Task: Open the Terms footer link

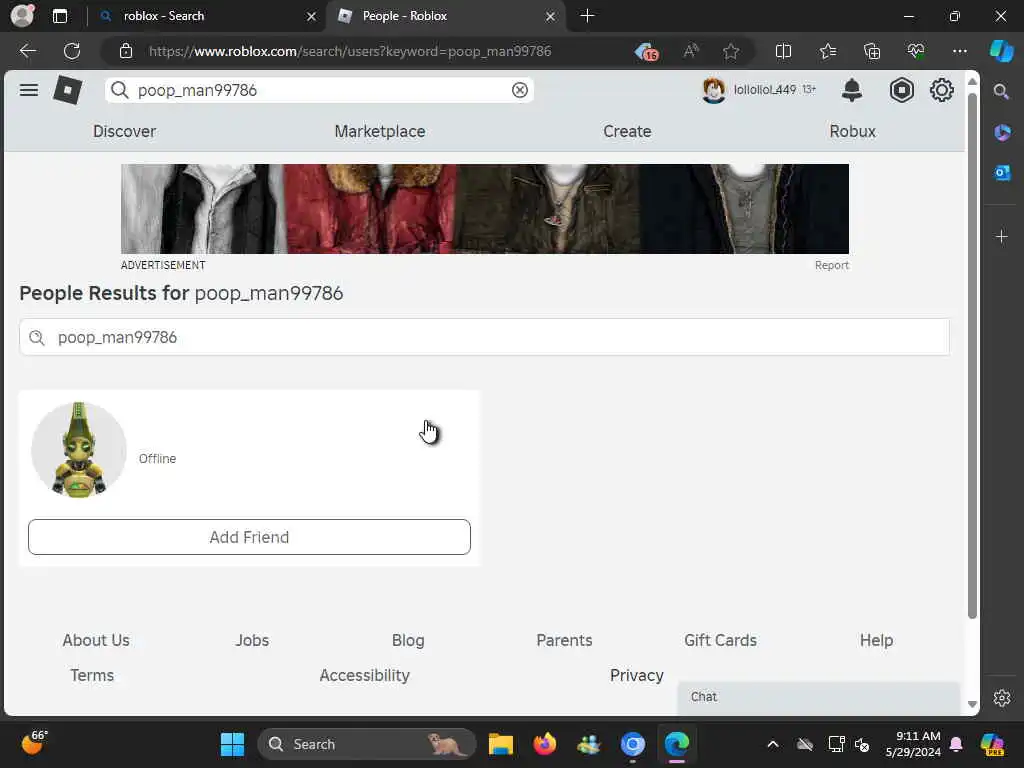Action: pos(92,675)
